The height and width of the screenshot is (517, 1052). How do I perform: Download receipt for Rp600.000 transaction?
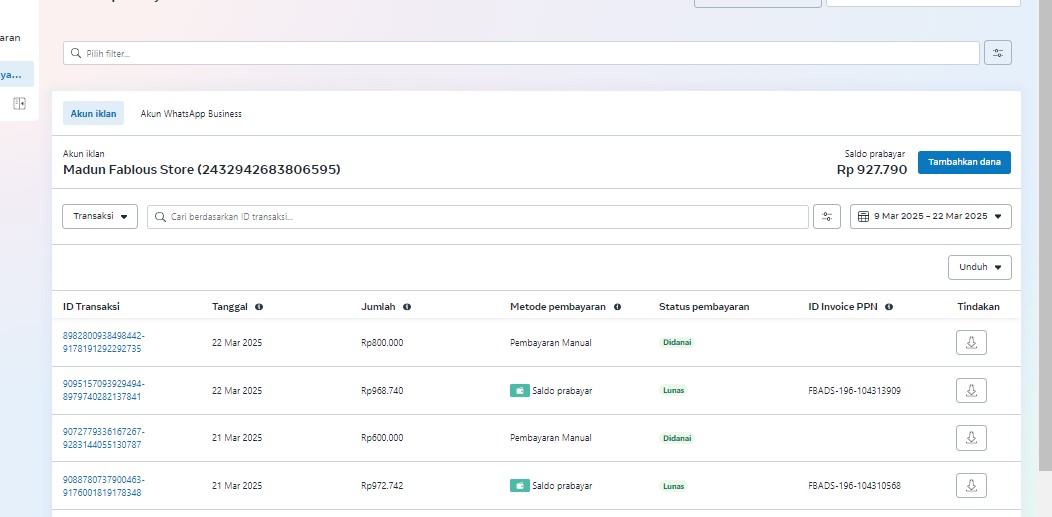(970, 438)
